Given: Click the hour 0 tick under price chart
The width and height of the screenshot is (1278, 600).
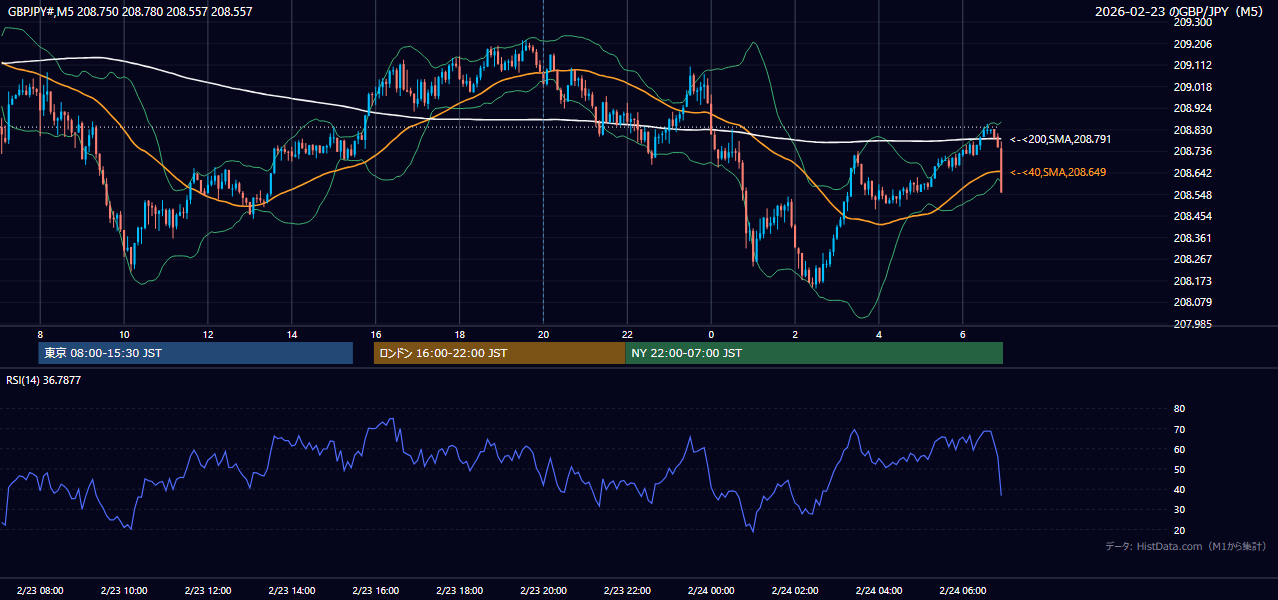Looking at the screenshot, I should tap(712, 334).
